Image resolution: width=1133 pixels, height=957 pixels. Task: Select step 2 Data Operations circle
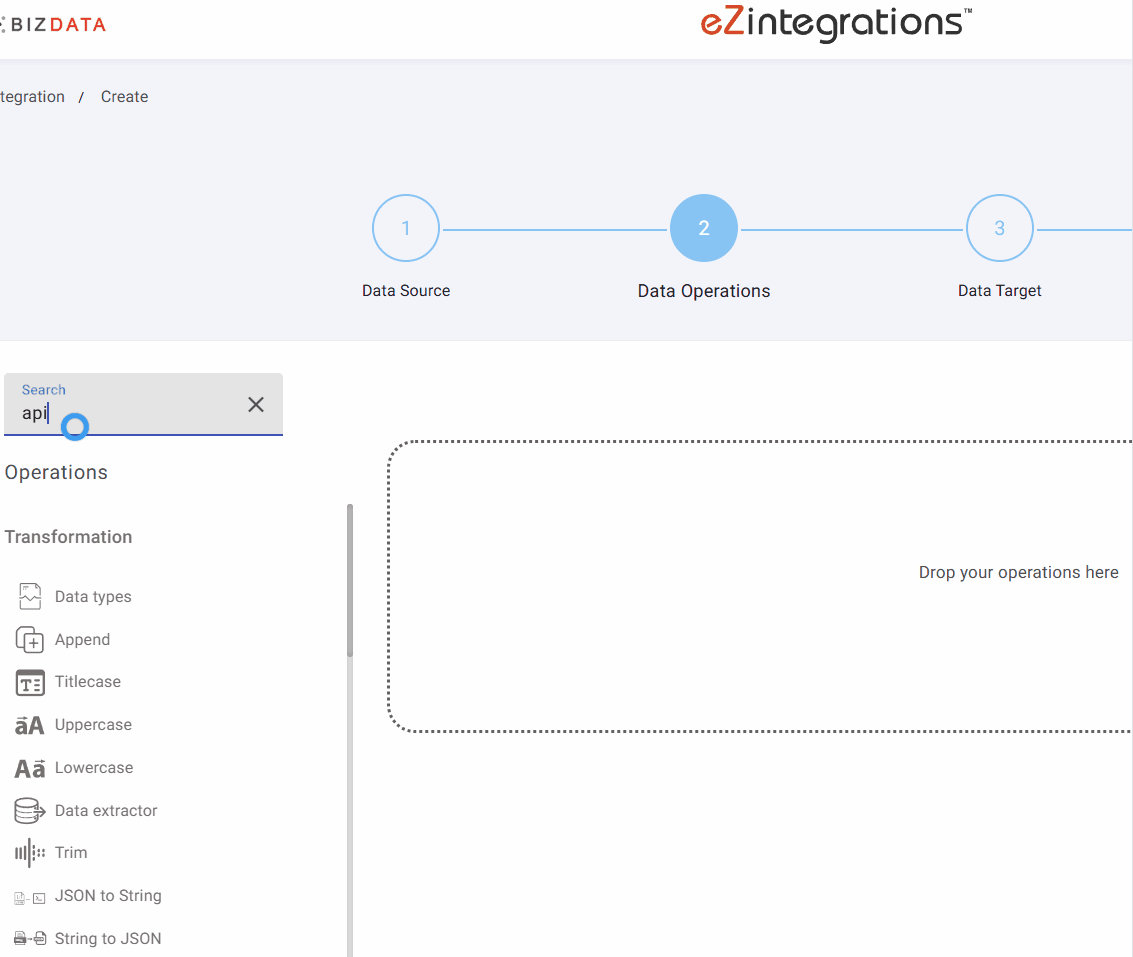(x=704, y=228)
